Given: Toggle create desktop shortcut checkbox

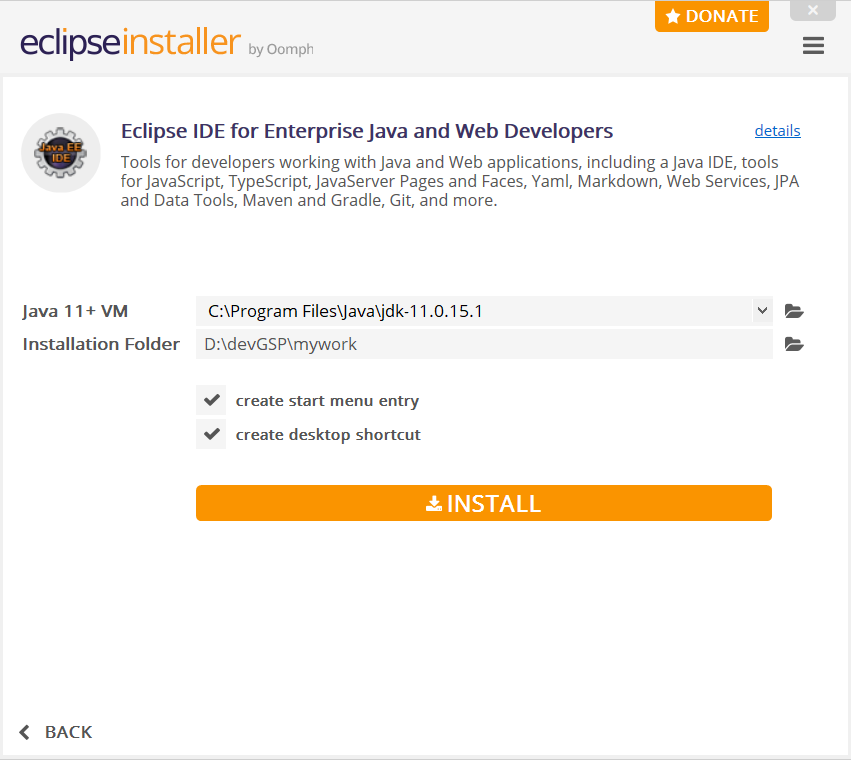Looking at the screenshot, I should tap(211, 434).
